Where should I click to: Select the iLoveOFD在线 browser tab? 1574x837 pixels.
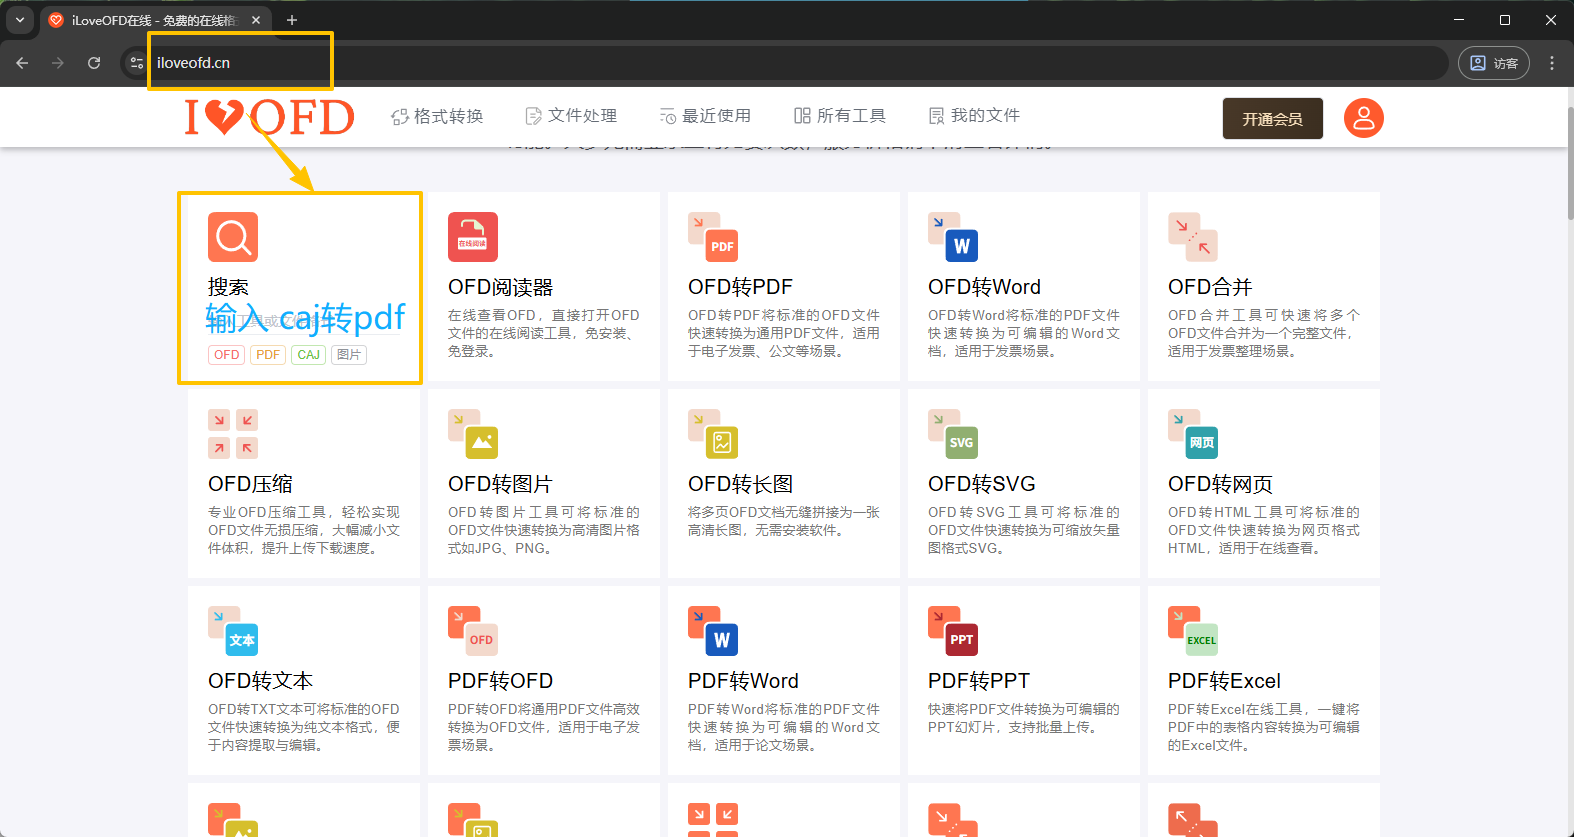[155, 20]
